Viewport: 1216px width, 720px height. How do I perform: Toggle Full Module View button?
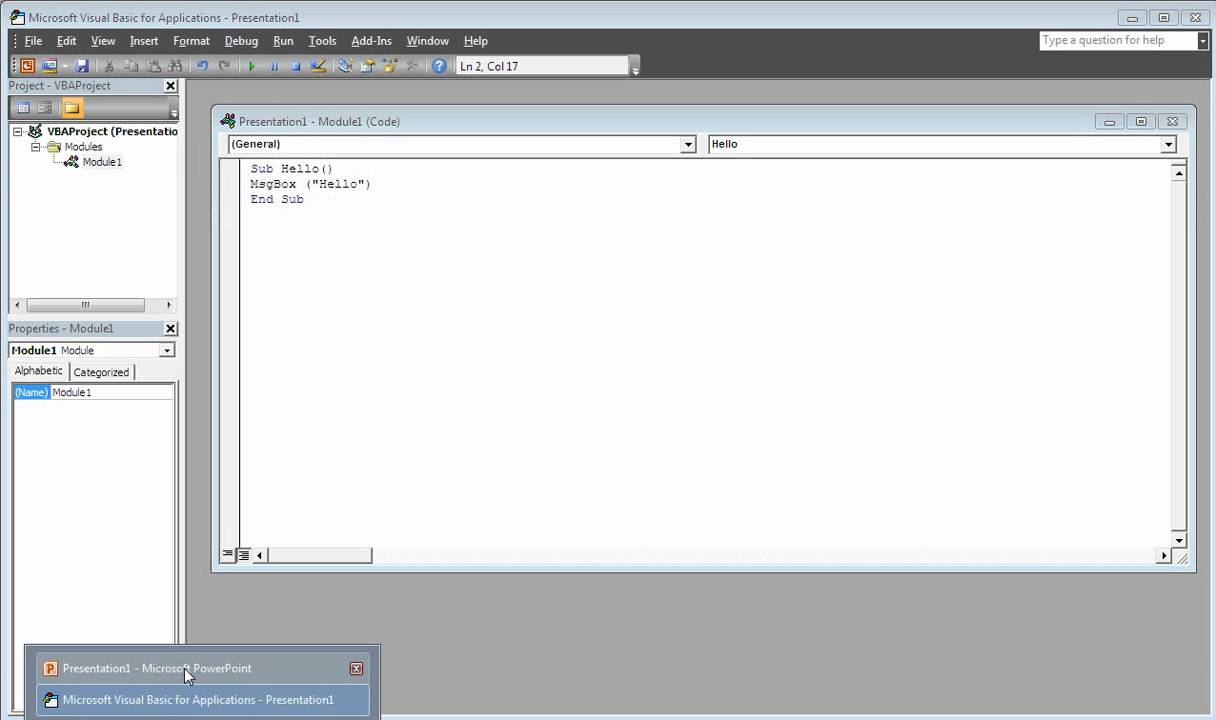(243, 555)
